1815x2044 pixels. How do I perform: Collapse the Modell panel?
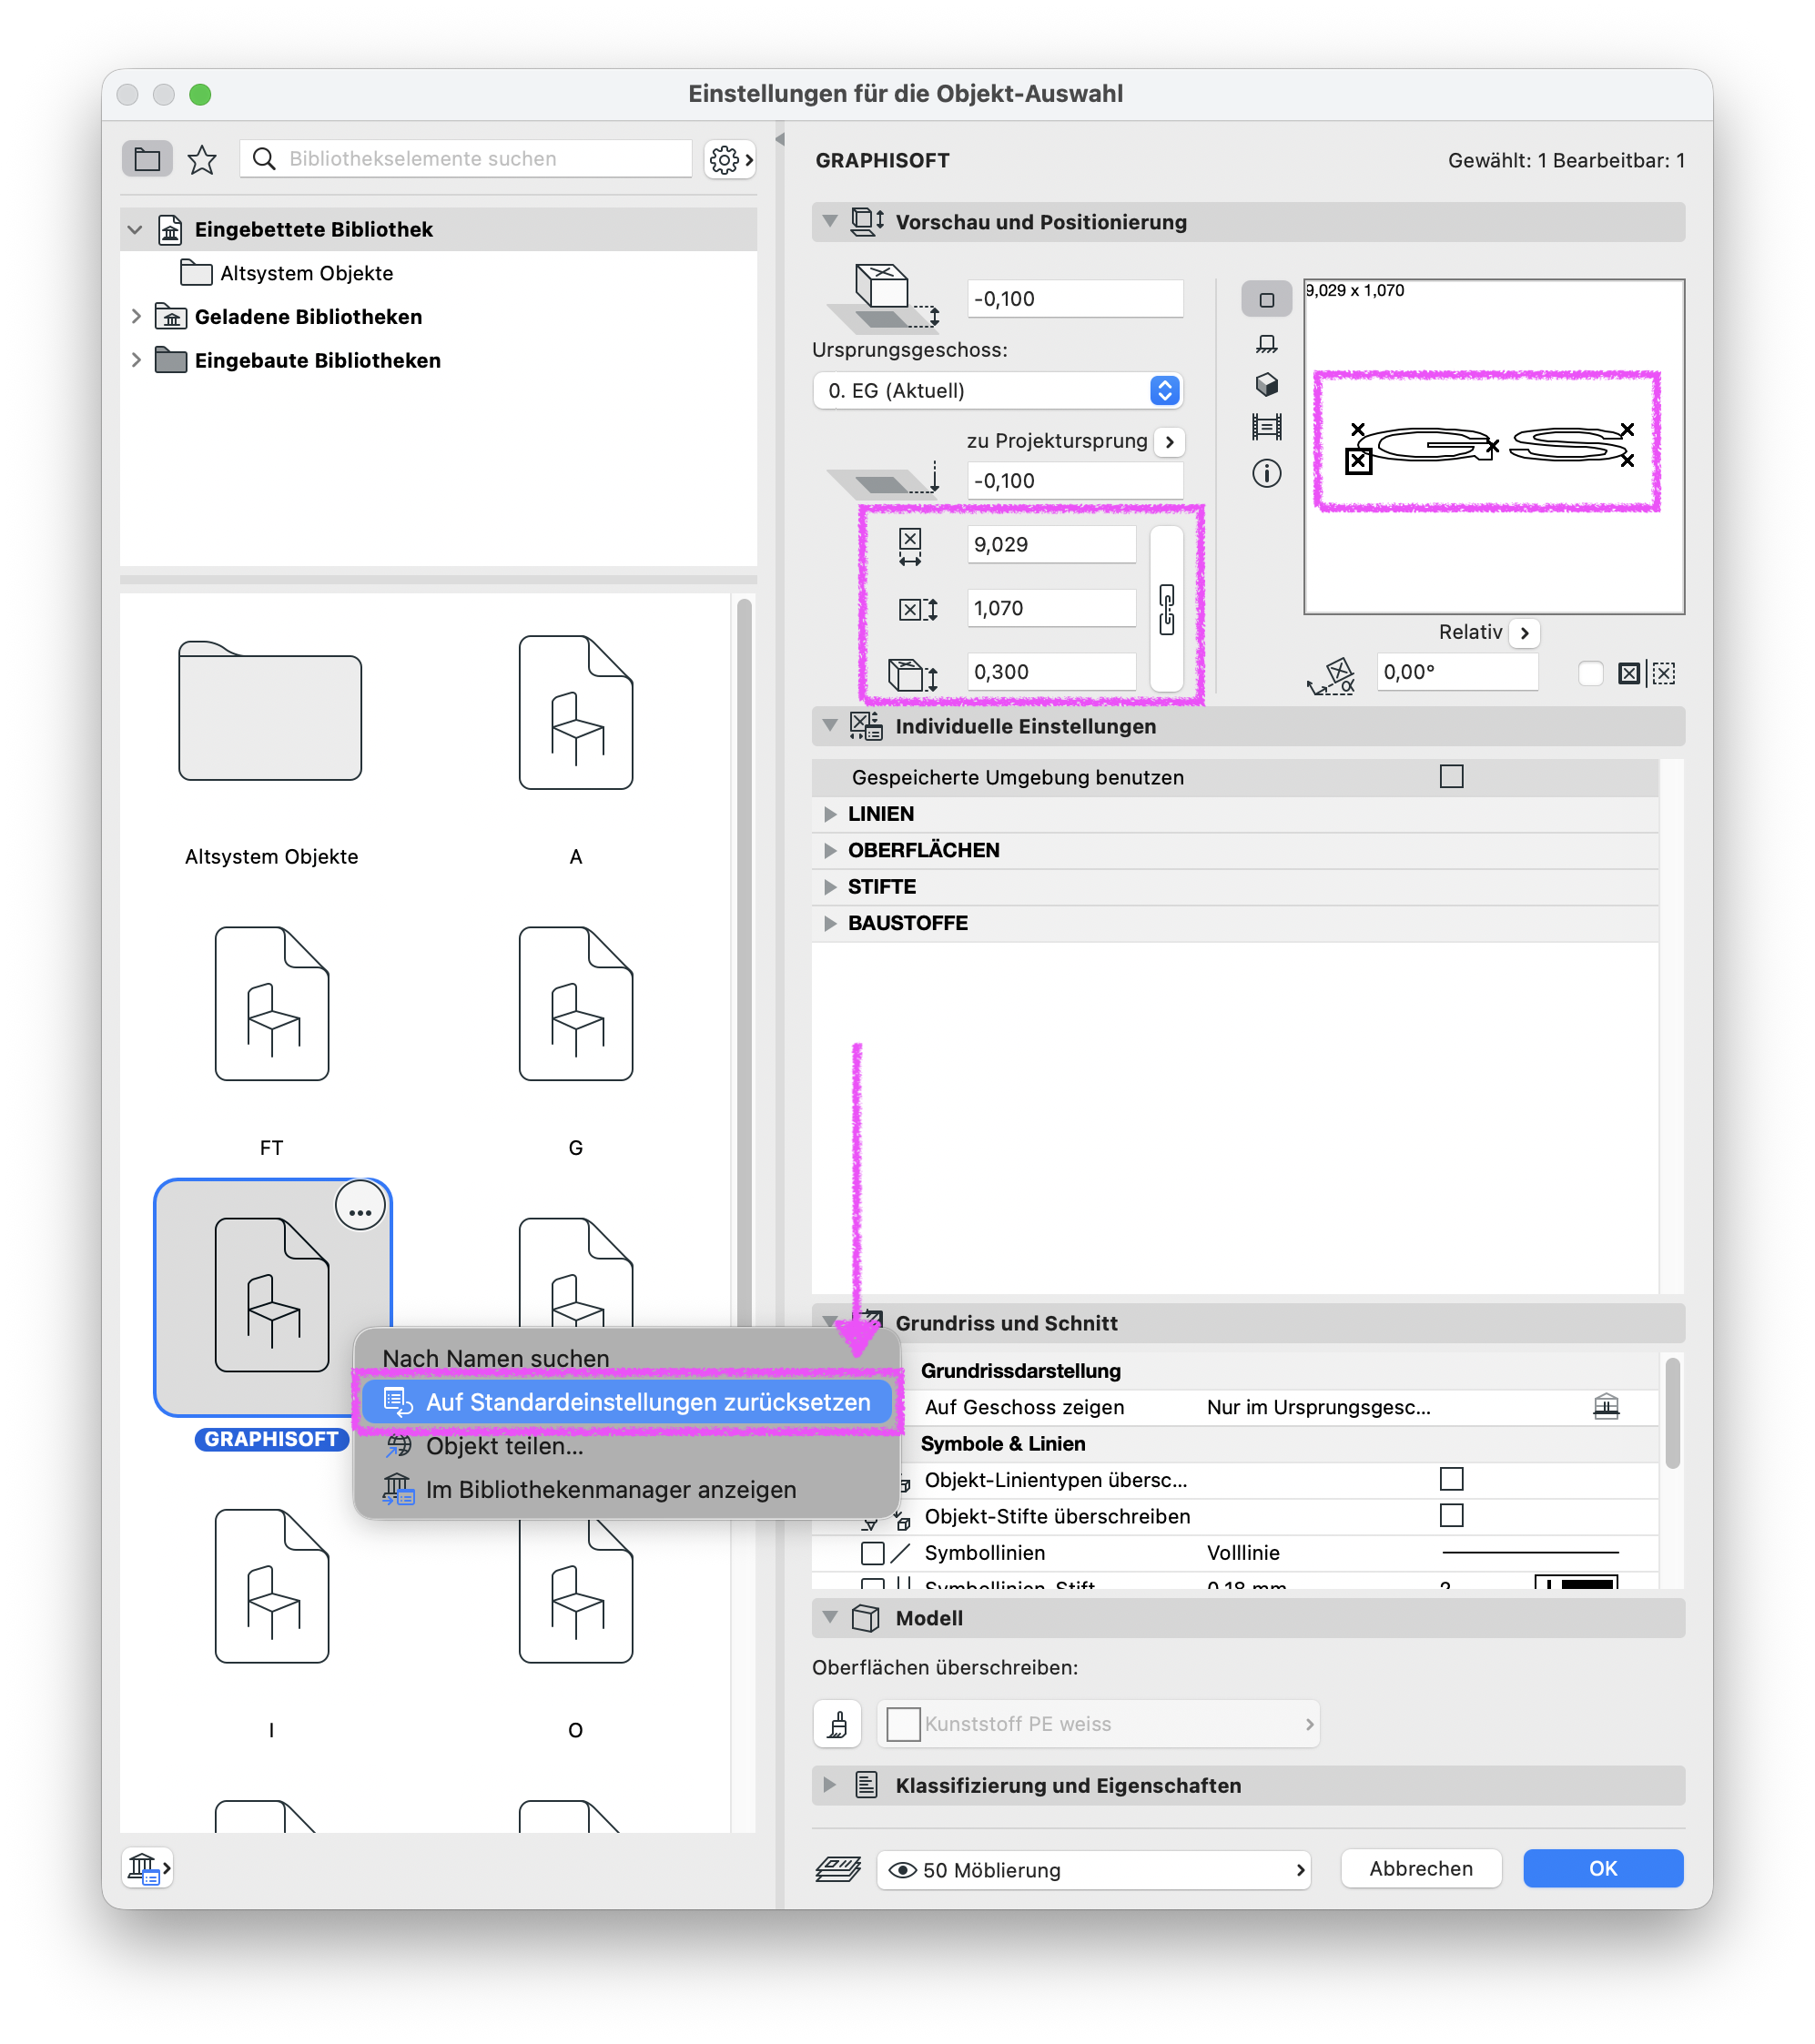829,1618
